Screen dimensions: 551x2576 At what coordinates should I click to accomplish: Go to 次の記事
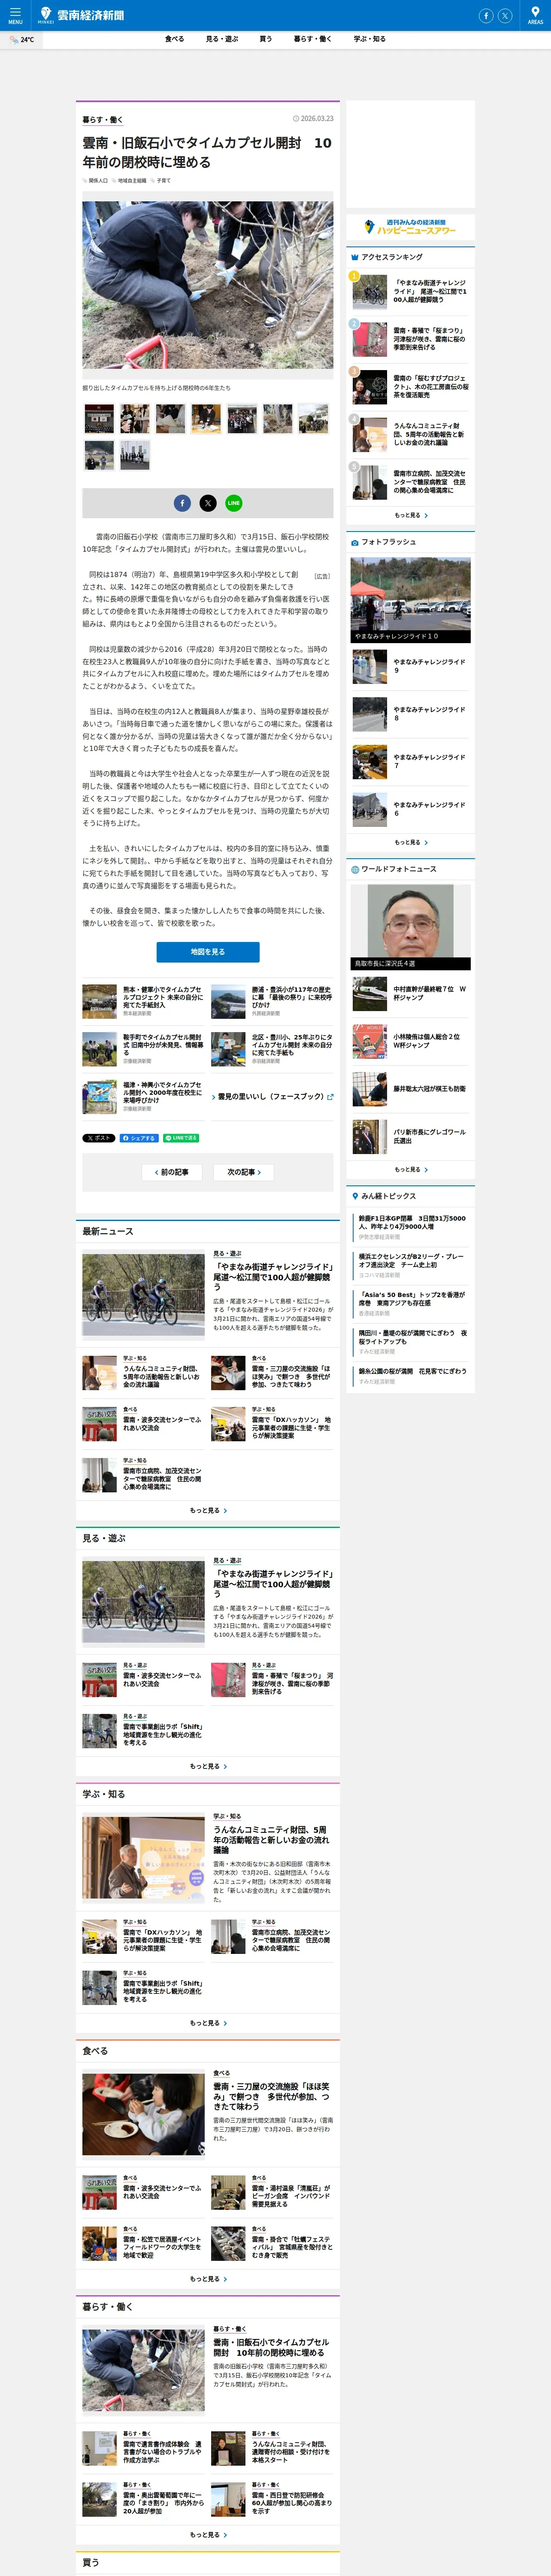click(x=244, y=1172)
